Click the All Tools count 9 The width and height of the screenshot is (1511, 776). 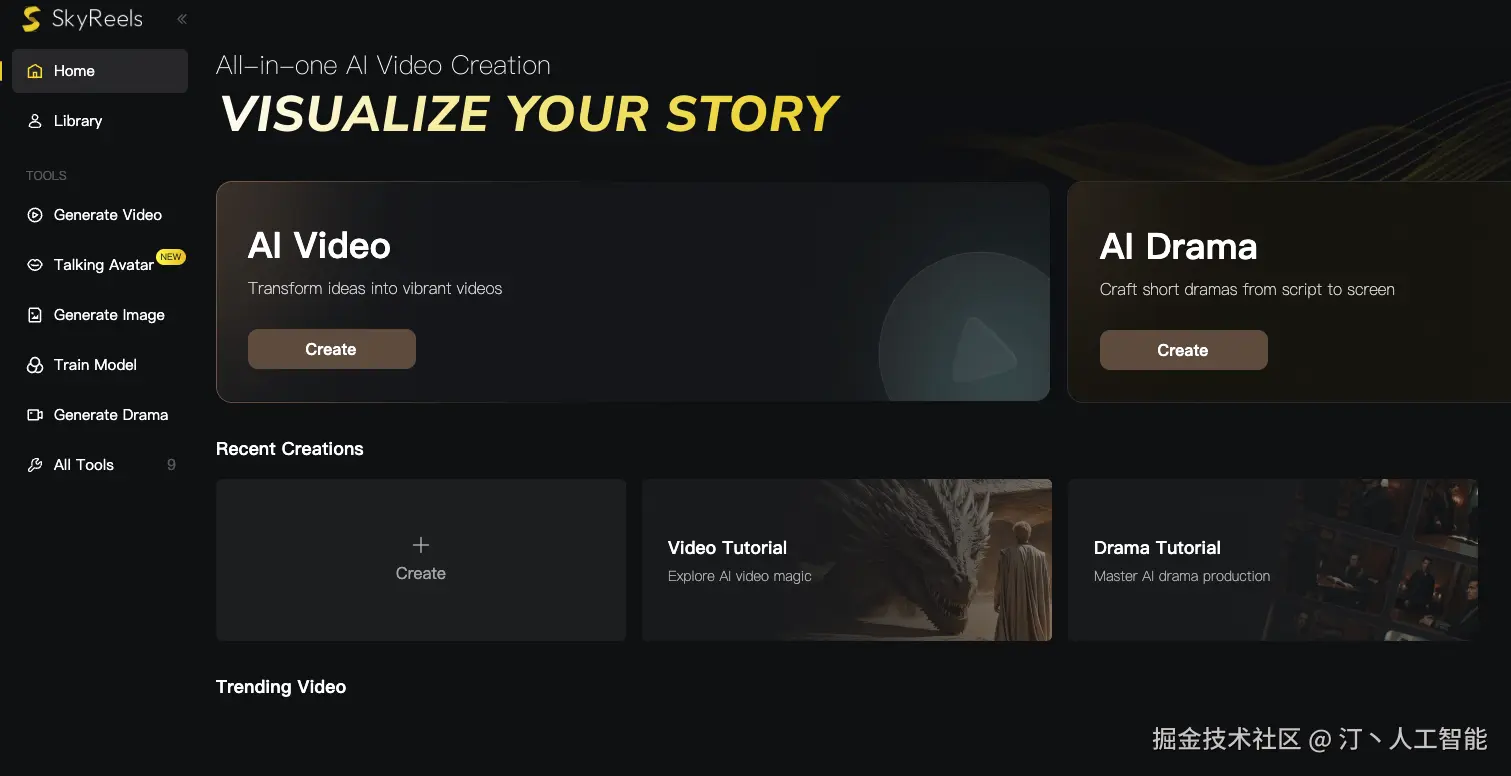point(171,465)
